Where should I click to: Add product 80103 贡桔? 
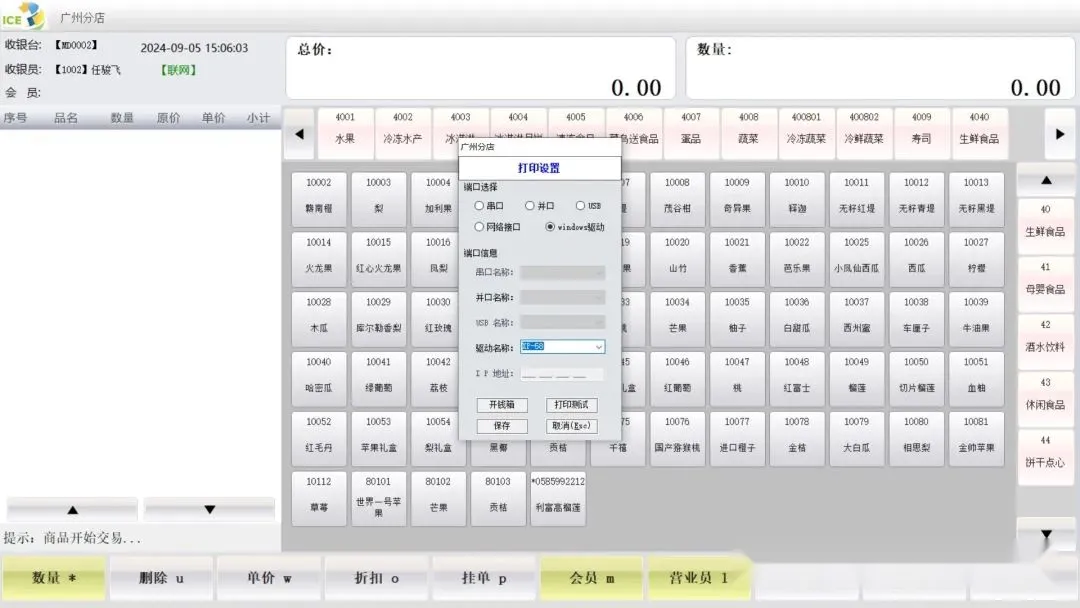[498, 499]
